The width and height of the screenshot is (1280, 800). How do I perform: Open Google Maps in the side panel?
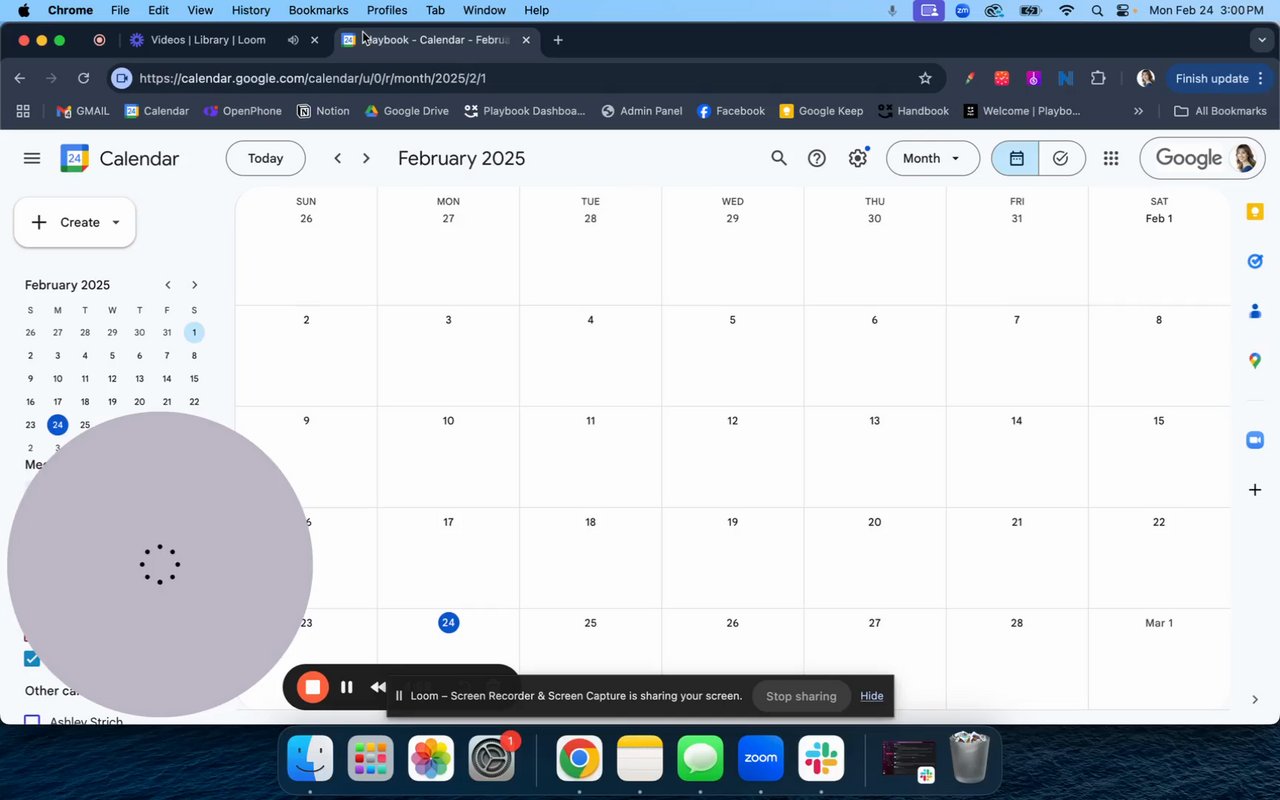point(1255,360)
